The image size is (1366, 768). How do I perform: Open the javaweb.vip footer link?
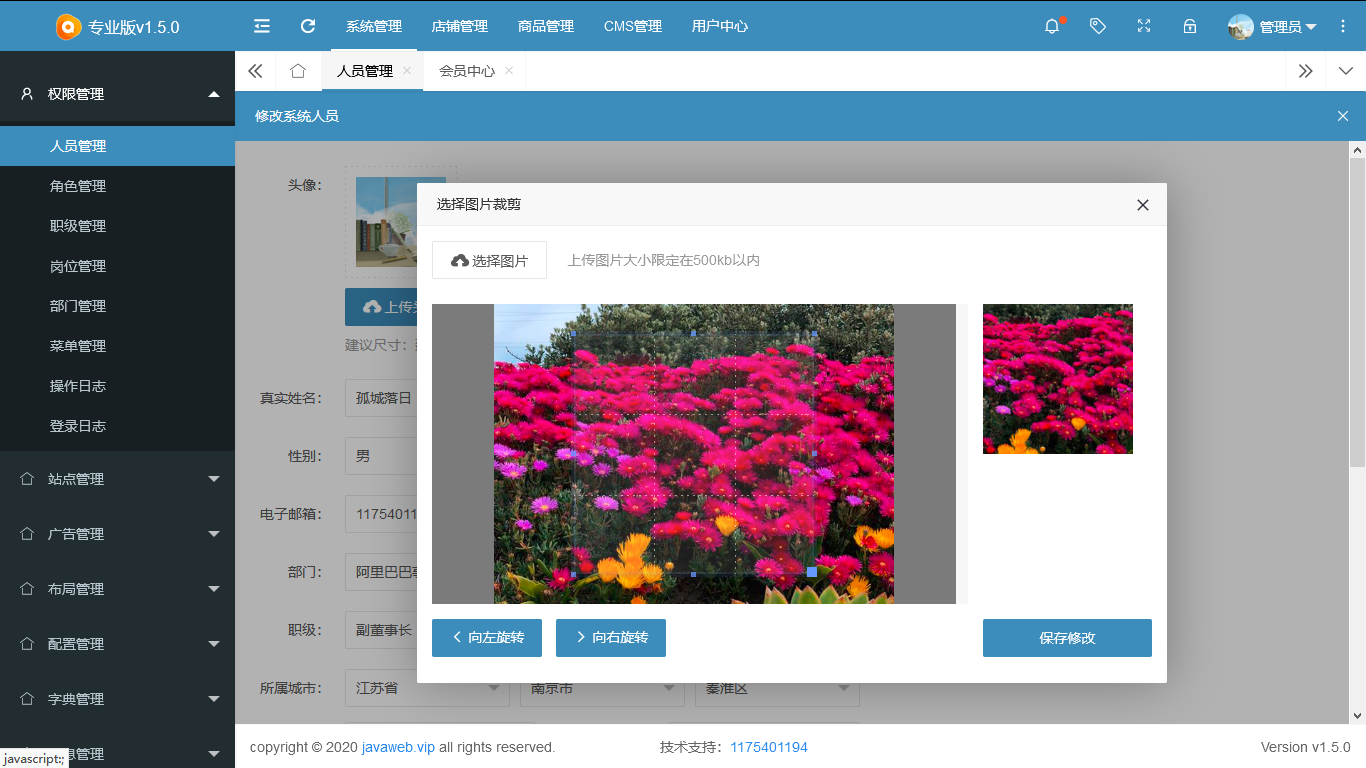[x=398, y=747]
